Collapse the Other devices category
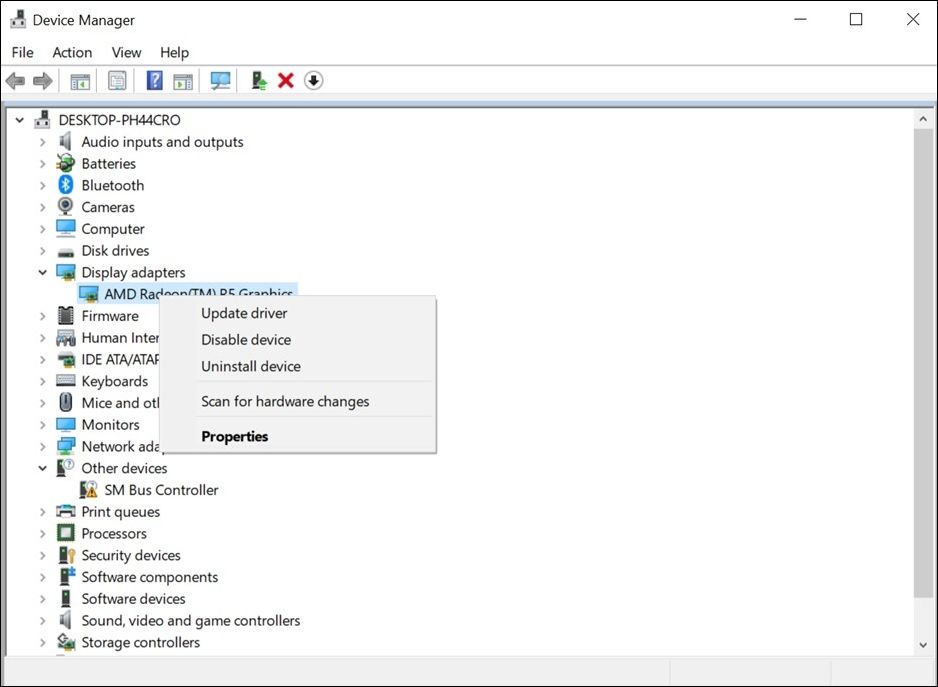Viewport: 938px width, 687px height. coord(43,468)
